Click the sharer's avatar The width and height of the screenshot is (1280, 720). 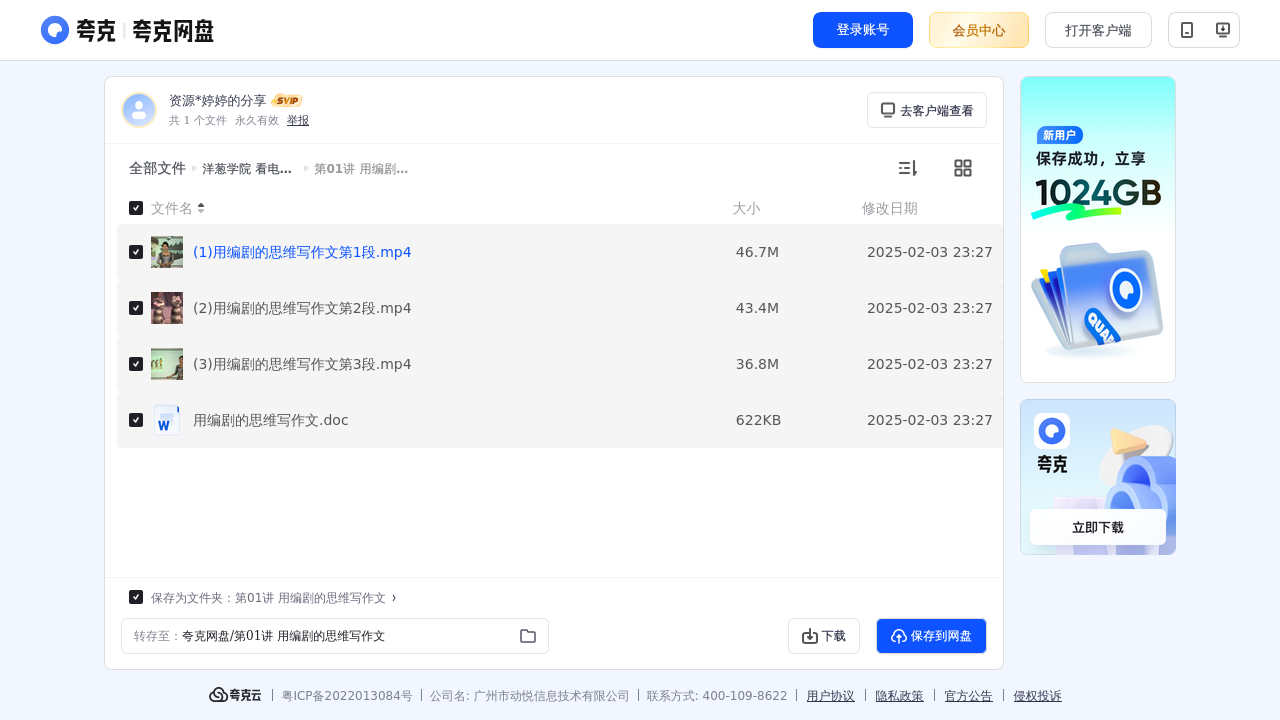tap(139, 110)
